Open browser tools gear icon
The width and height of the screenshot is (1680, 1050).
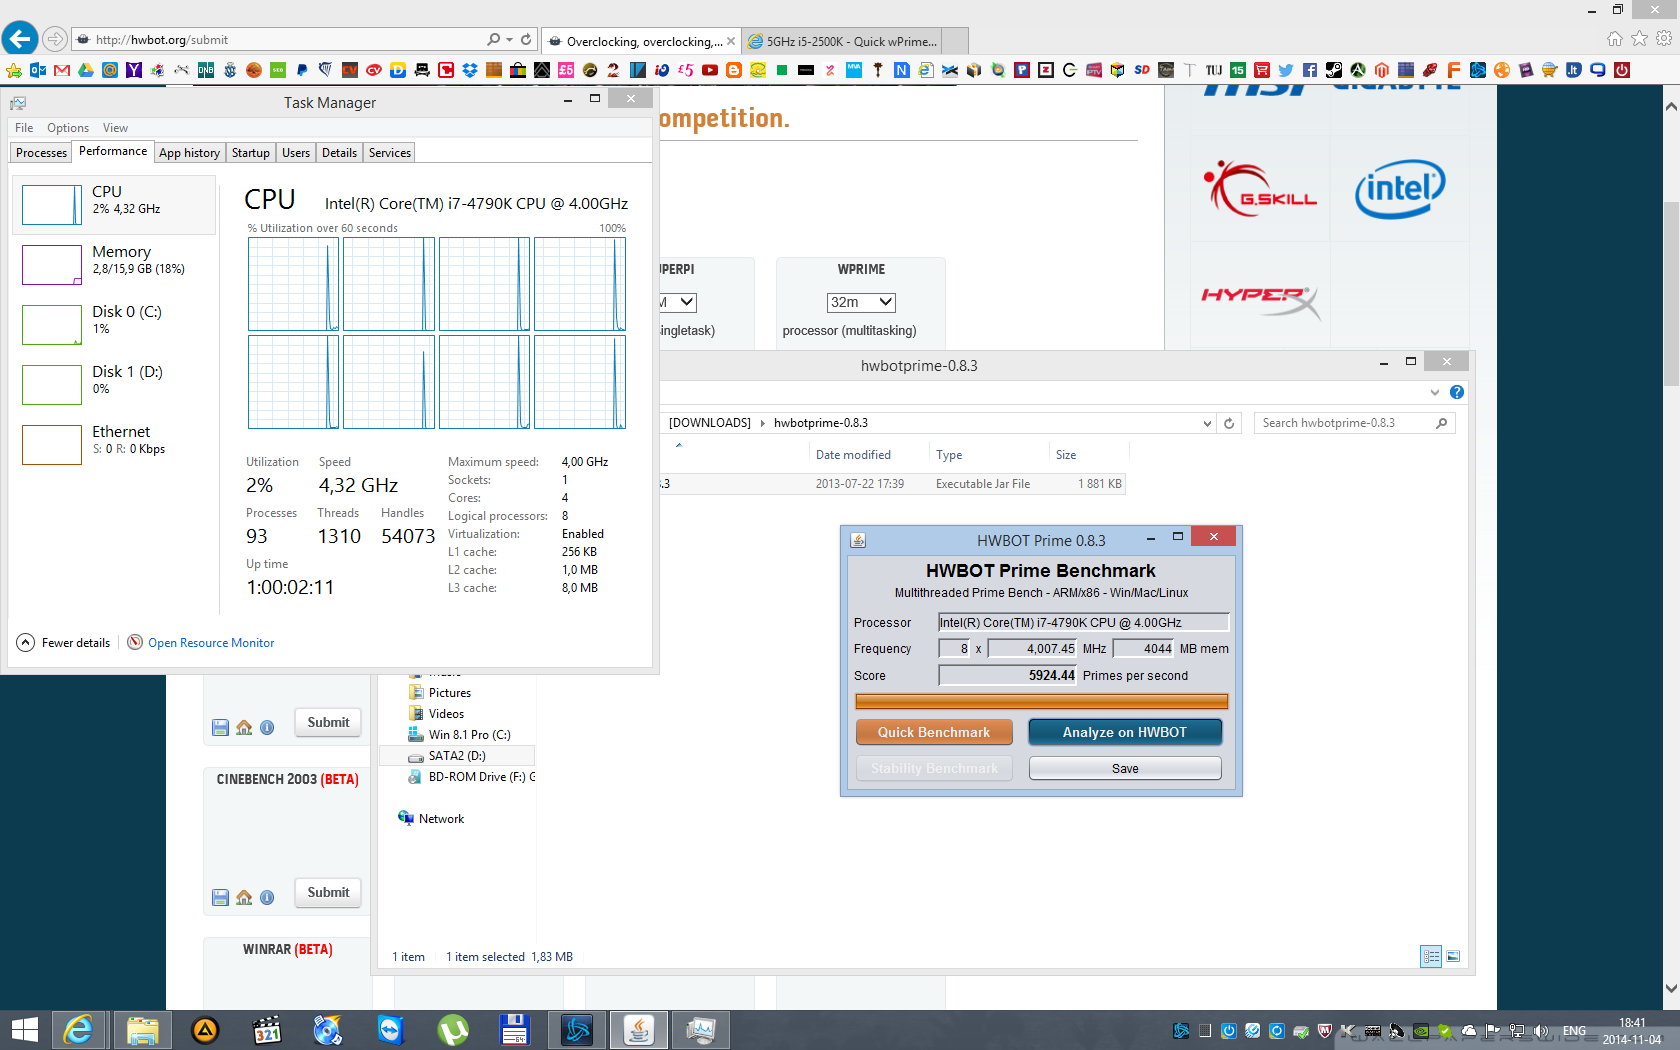click(x=1664, y=39)
